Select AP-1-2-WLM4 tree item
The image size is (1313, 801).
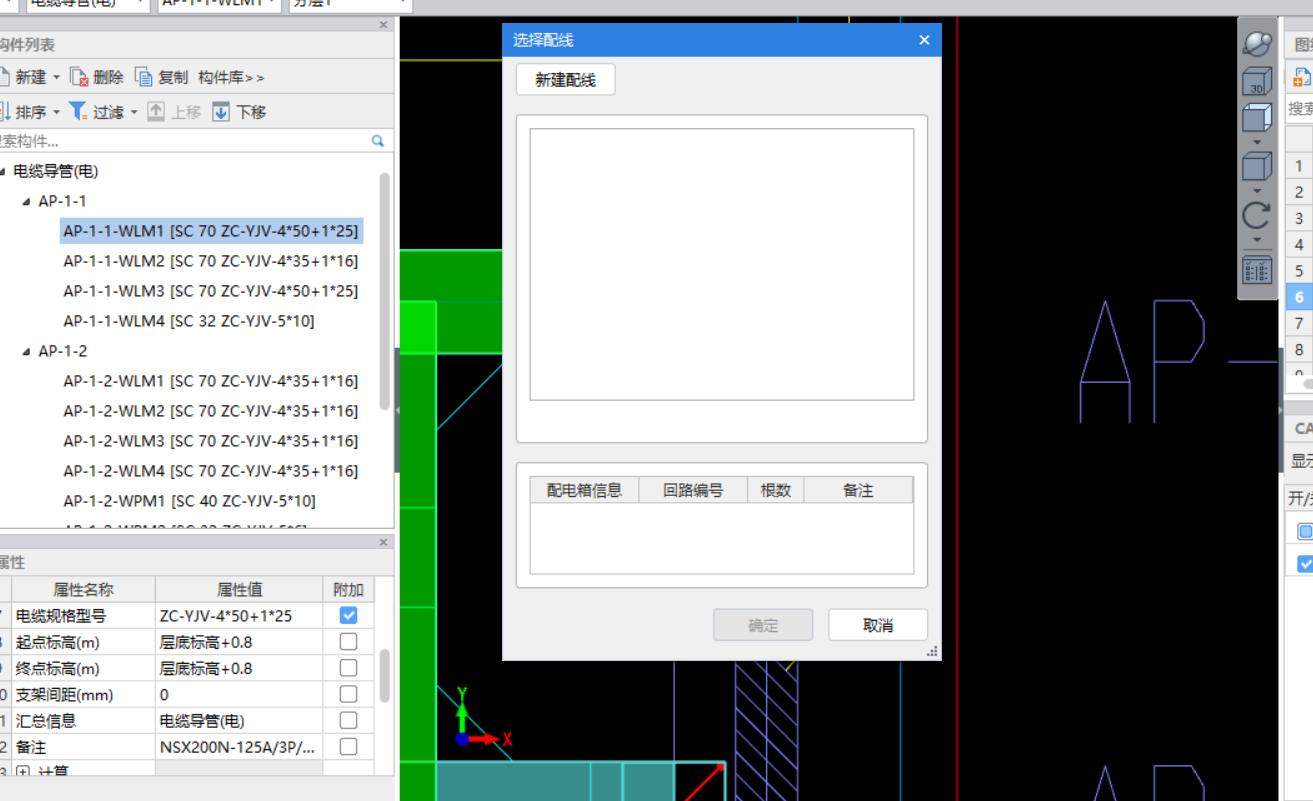click(211, 471)
